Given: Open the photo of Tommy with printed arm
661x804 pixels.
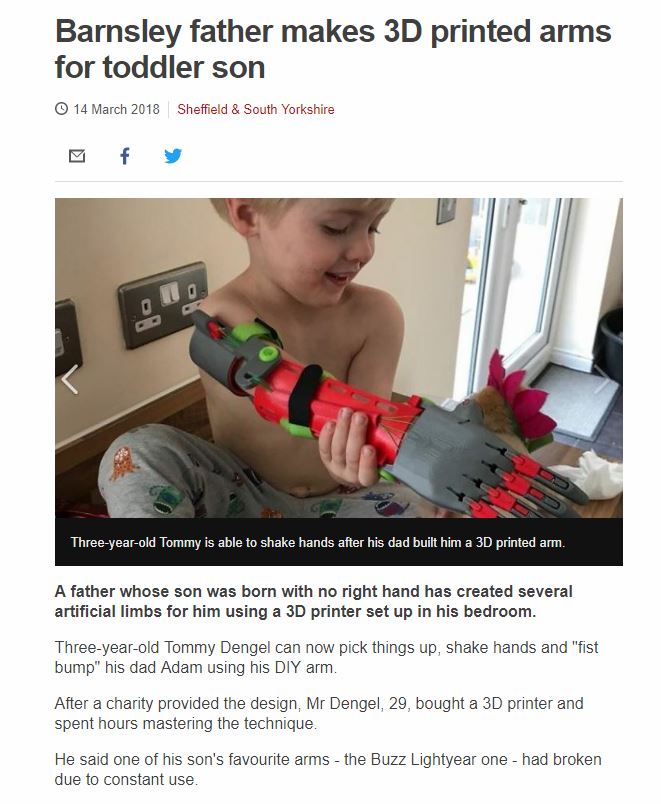Looking at the screenshot, I should [x=338, y=358].
